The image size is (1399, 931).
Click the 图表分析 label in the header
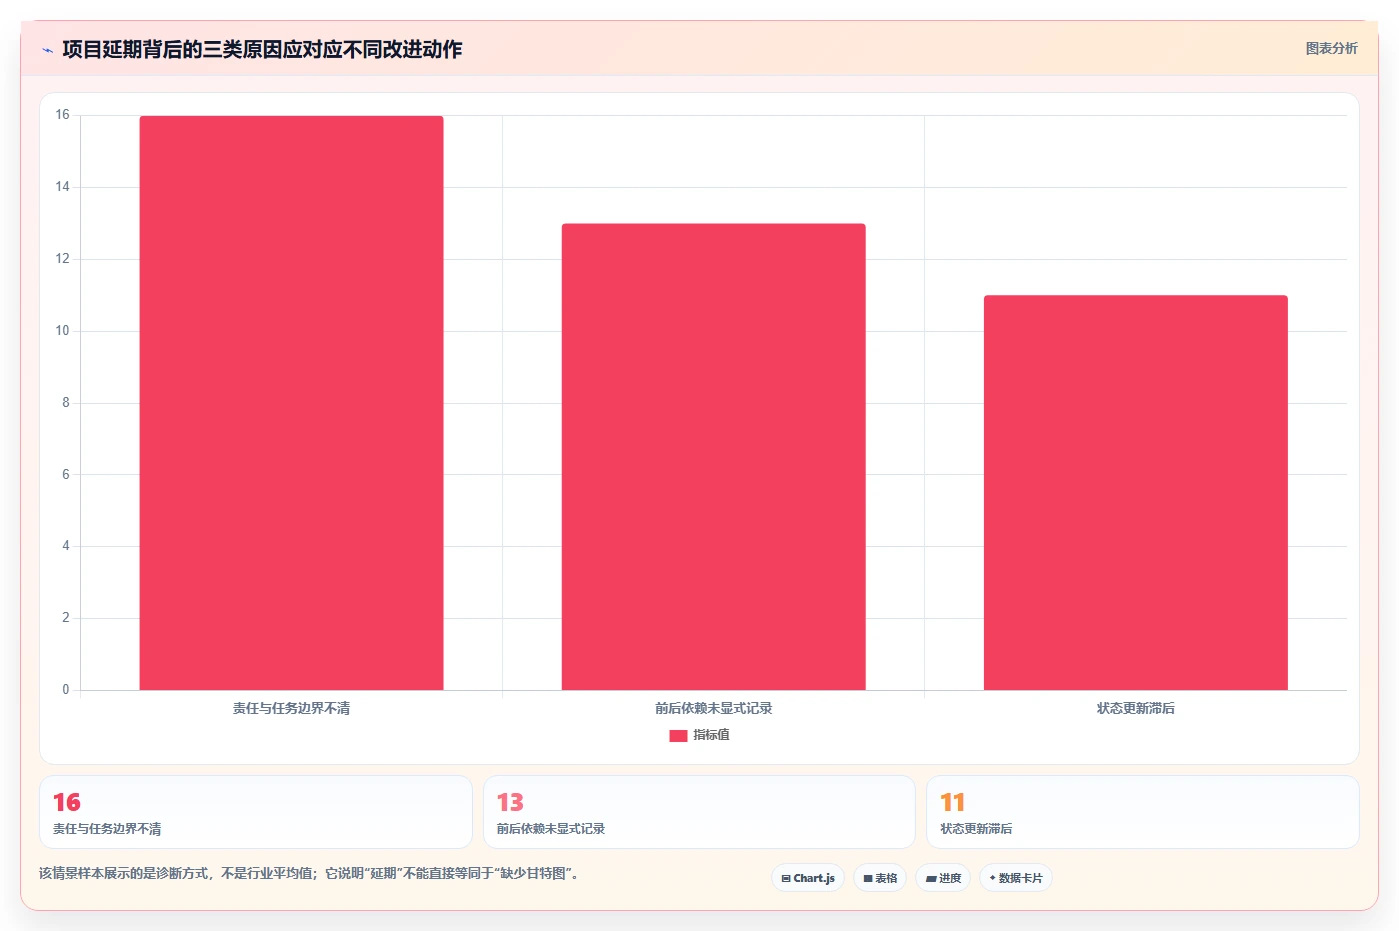[x=1331, y=48]
